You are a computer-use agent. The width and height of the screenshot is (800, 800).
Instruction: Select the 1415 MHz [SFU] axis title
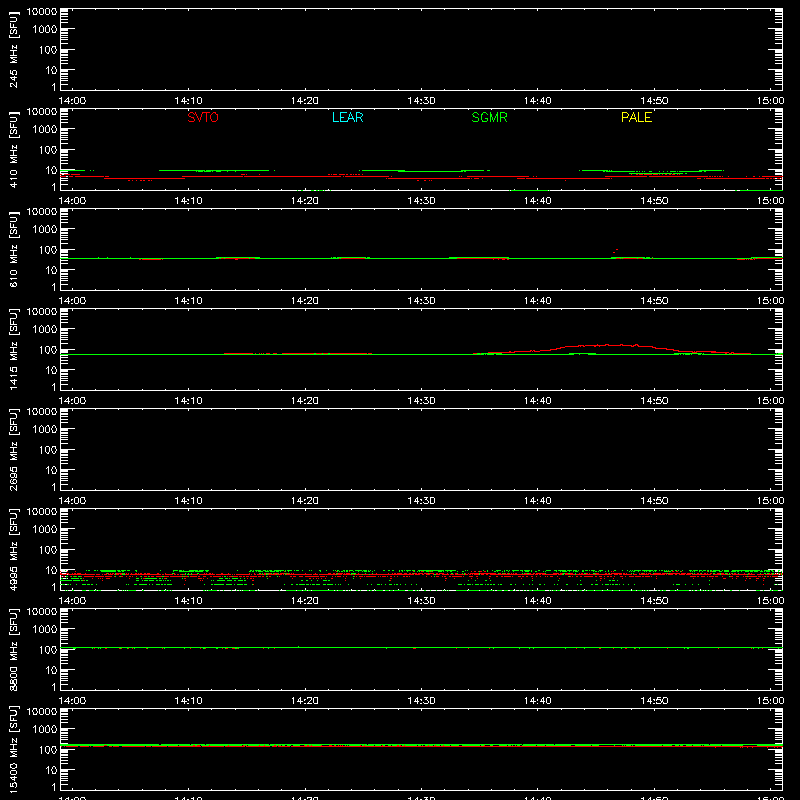(x=13, y=349)
